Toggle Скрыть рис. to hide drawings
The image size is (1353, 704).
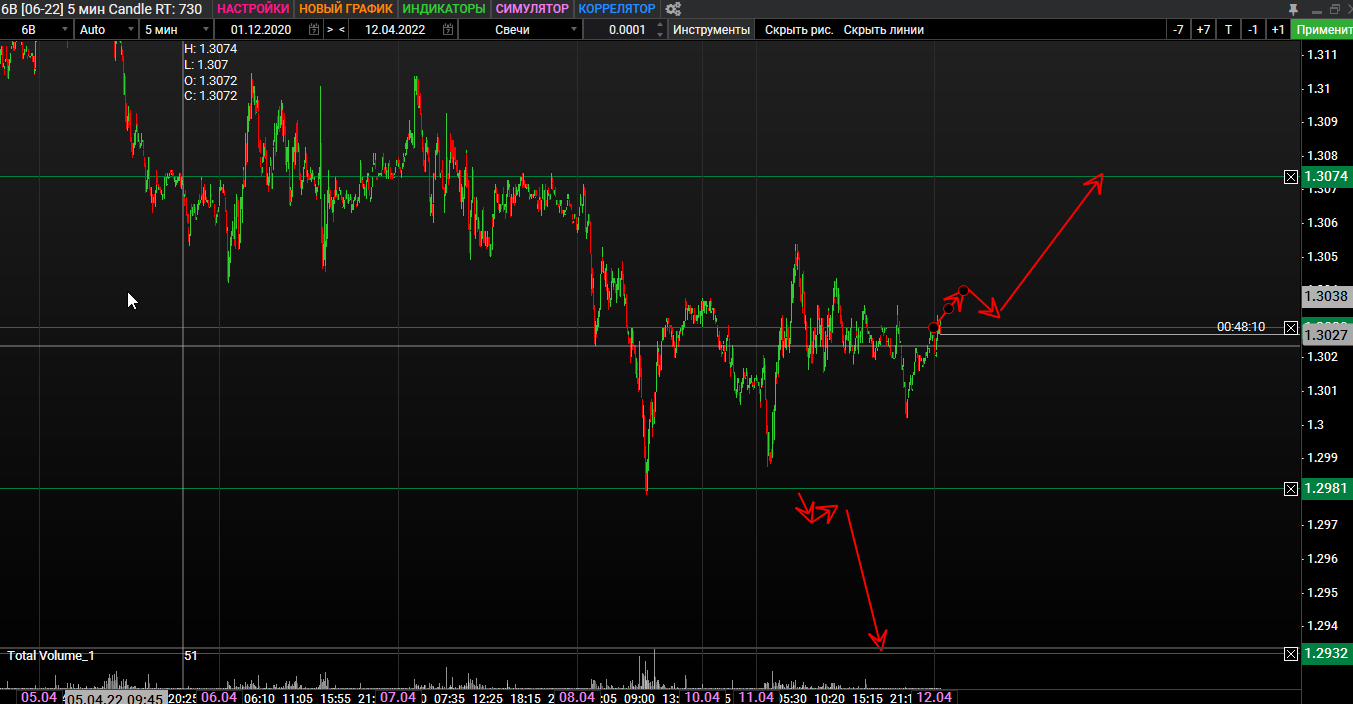tap(799, 30)
